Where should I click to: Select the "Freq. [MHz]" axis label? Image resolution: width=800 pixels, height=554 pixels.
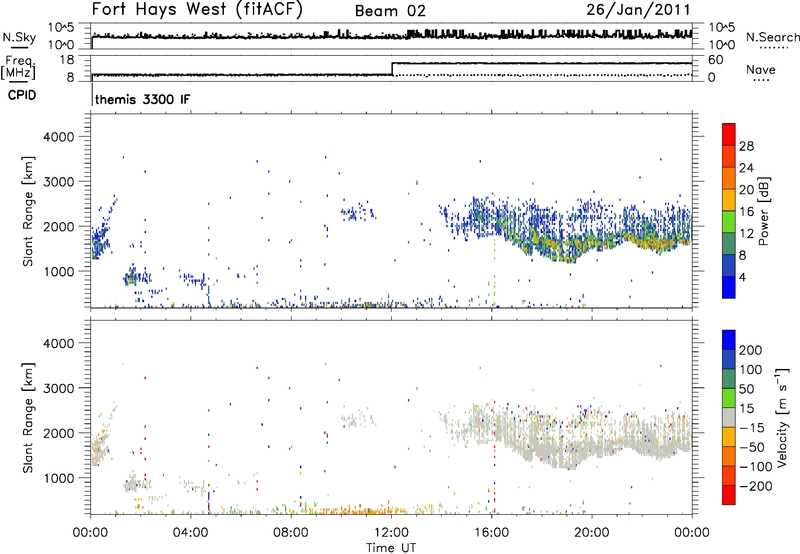(19, 68)
